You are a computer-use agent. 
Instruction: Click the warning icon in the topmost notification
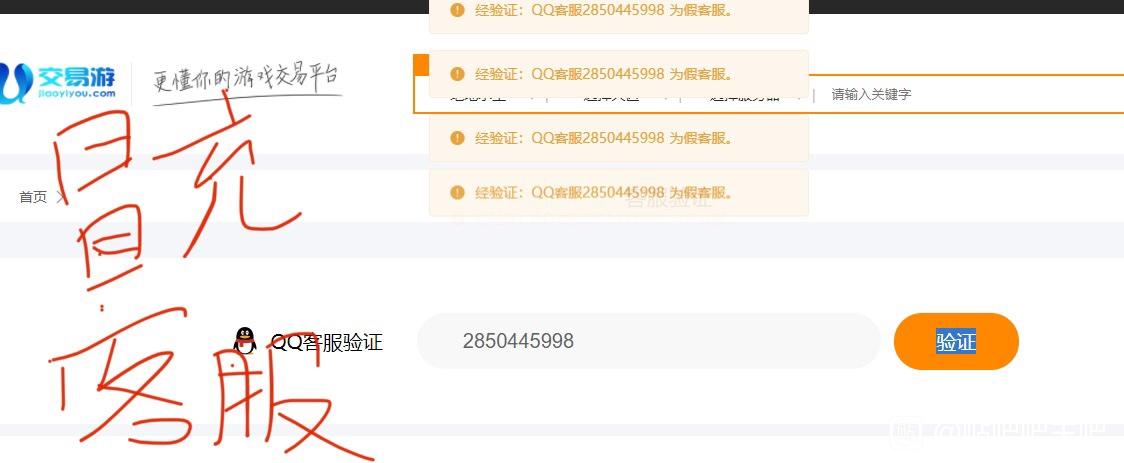point(457,10)
